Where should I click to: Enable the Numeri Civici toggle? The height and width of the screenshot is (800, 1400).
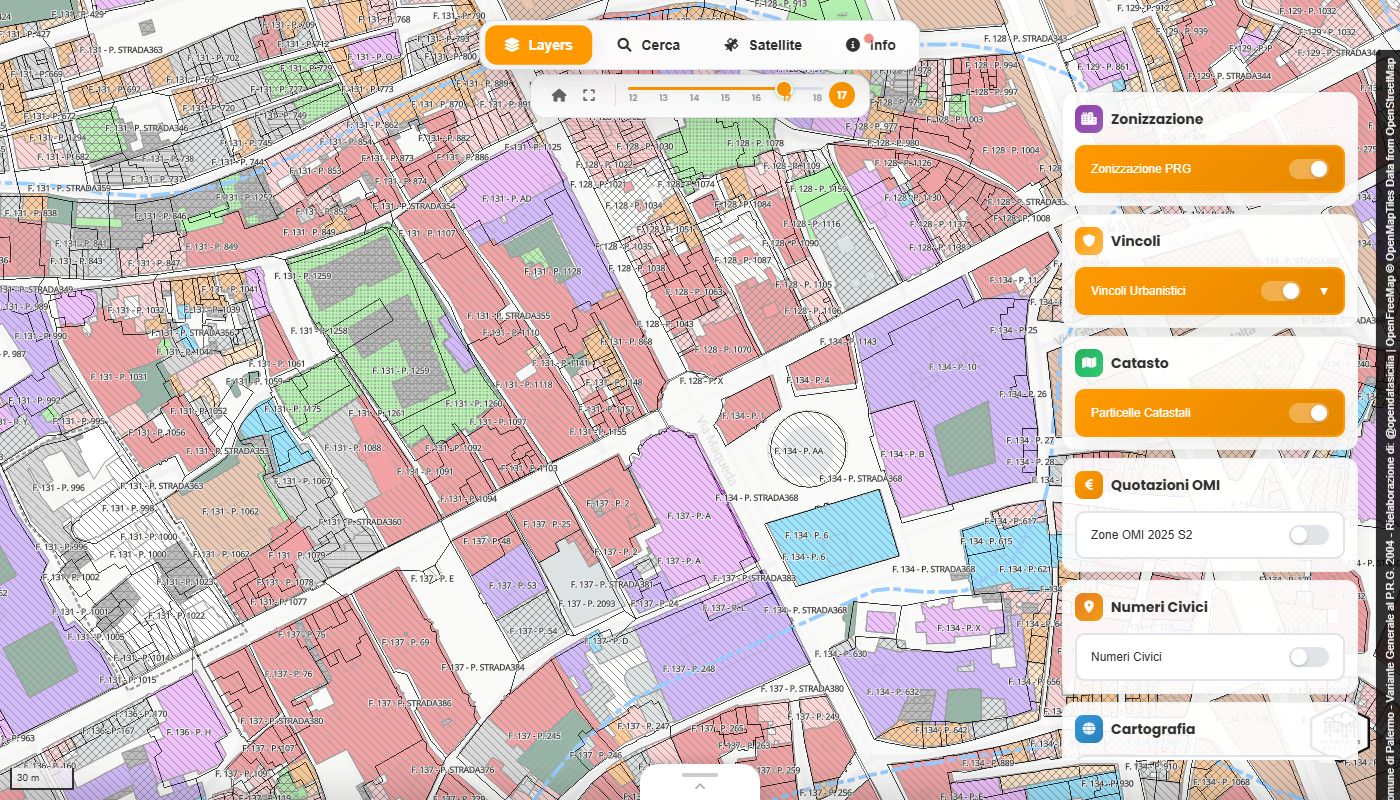pyautogui.click(x=1308, y=657)
